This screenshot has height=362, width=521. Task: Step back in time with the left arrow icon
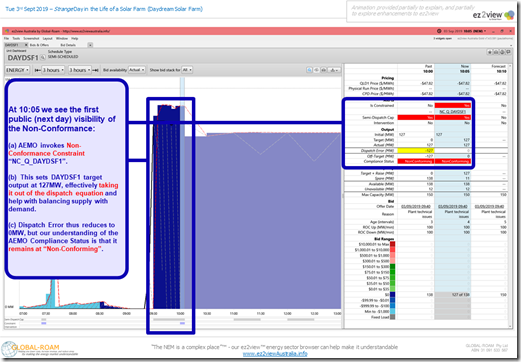(38, 70)
